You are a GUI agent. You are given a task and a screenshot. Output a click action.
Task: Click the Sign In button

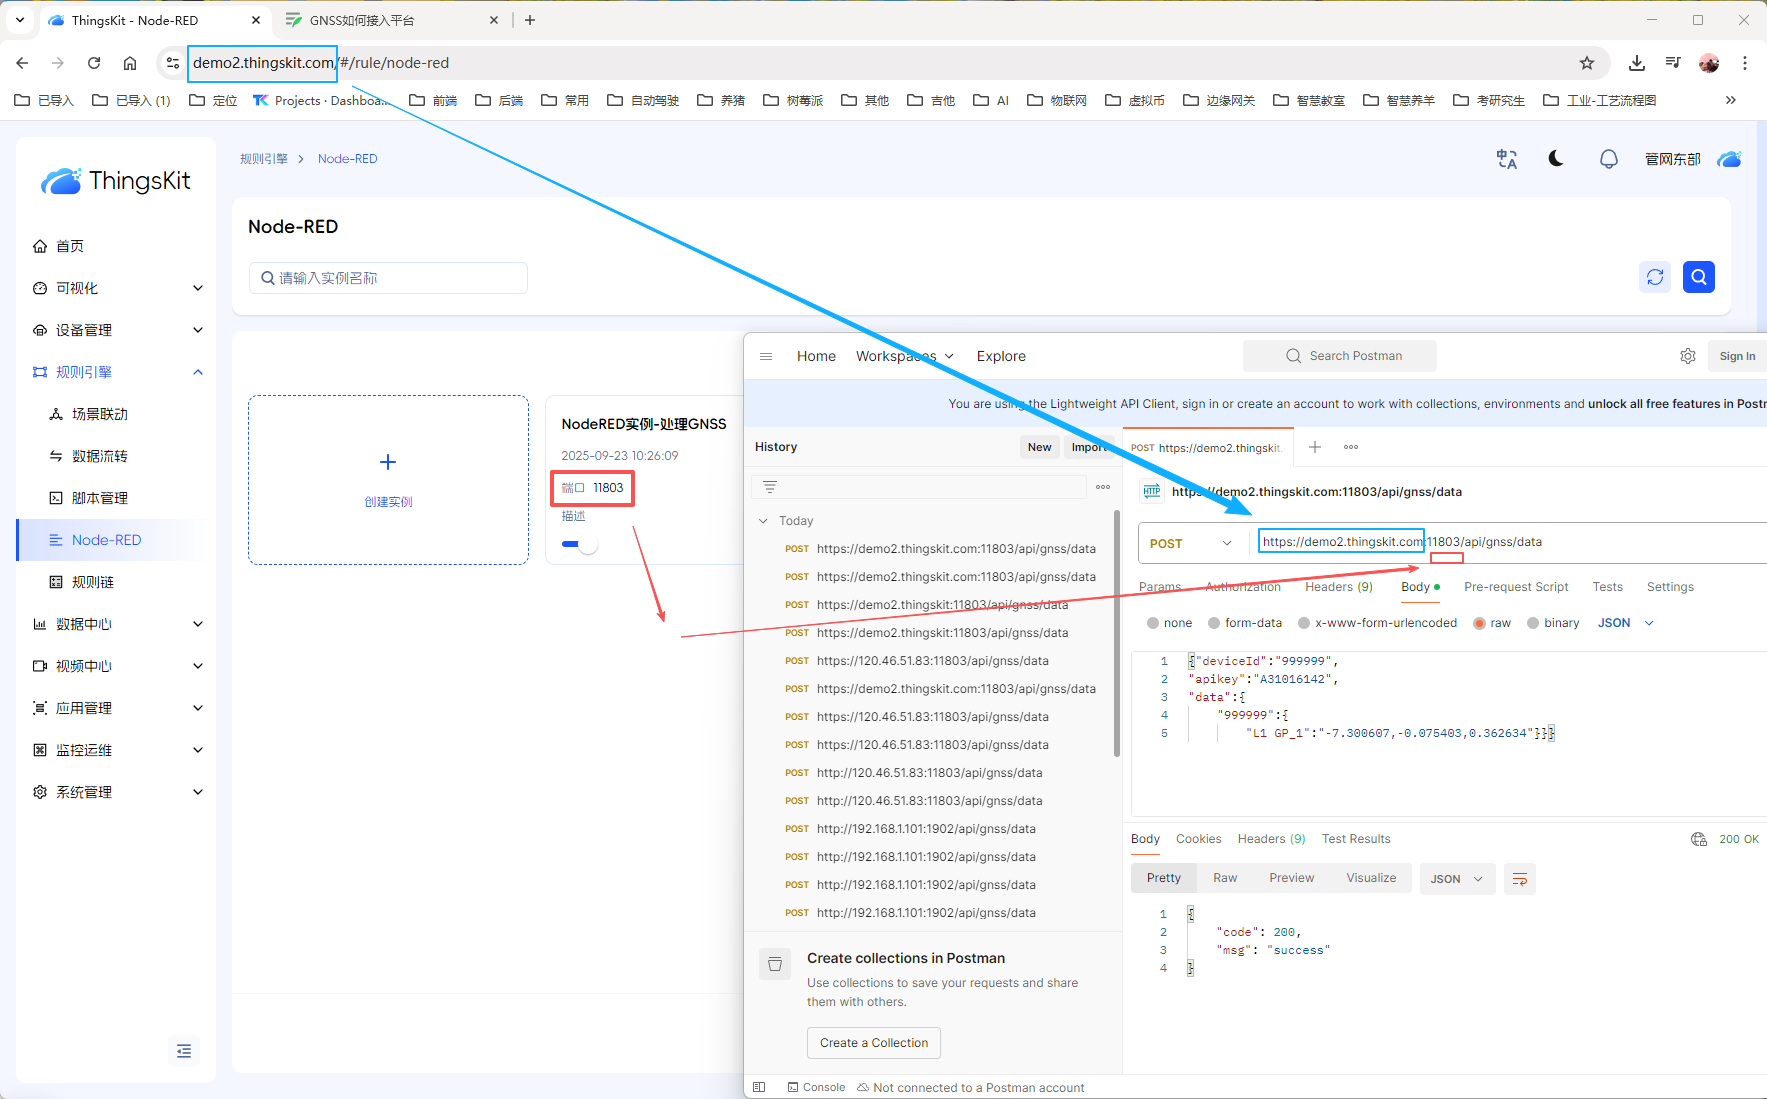pos(1737,356)
